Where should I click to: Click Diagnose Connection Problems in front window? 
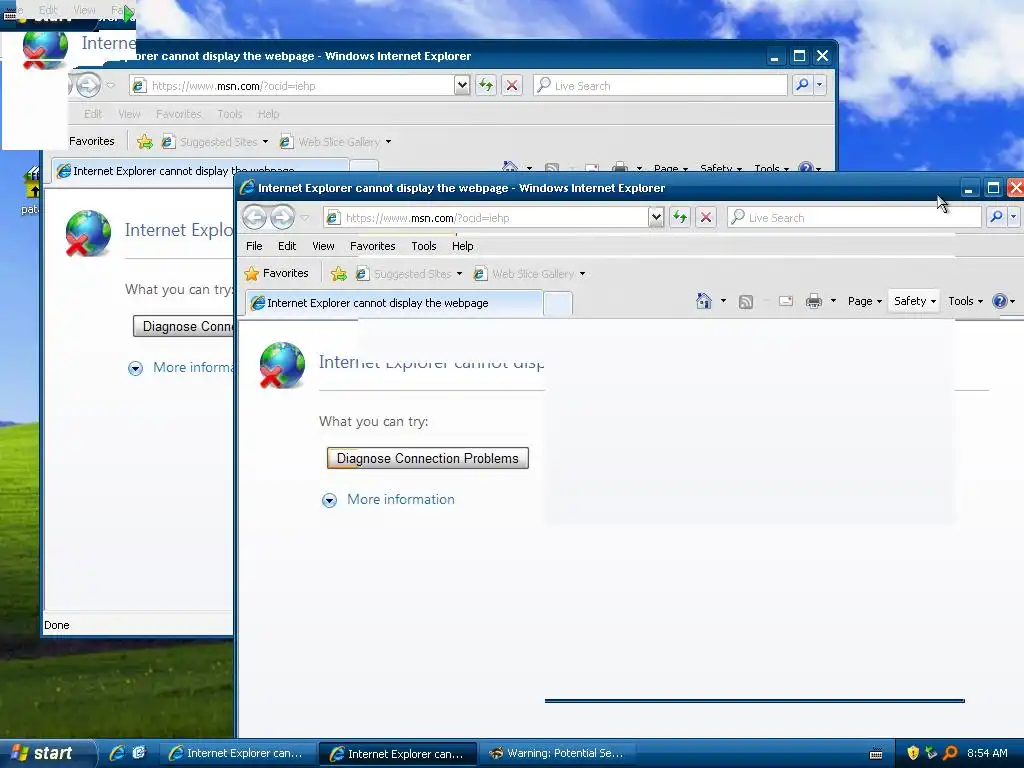point(427,458)
